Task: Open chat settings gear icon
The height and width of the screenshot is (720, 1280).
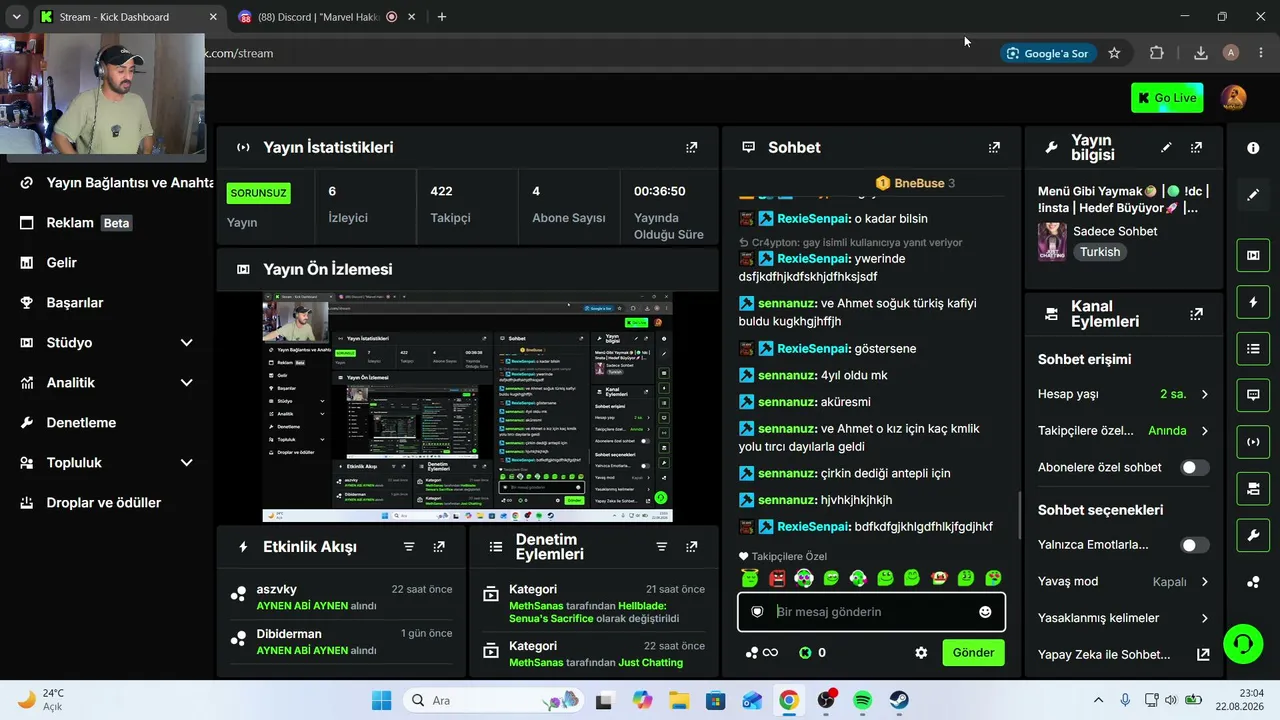Action: pos(921,653)
